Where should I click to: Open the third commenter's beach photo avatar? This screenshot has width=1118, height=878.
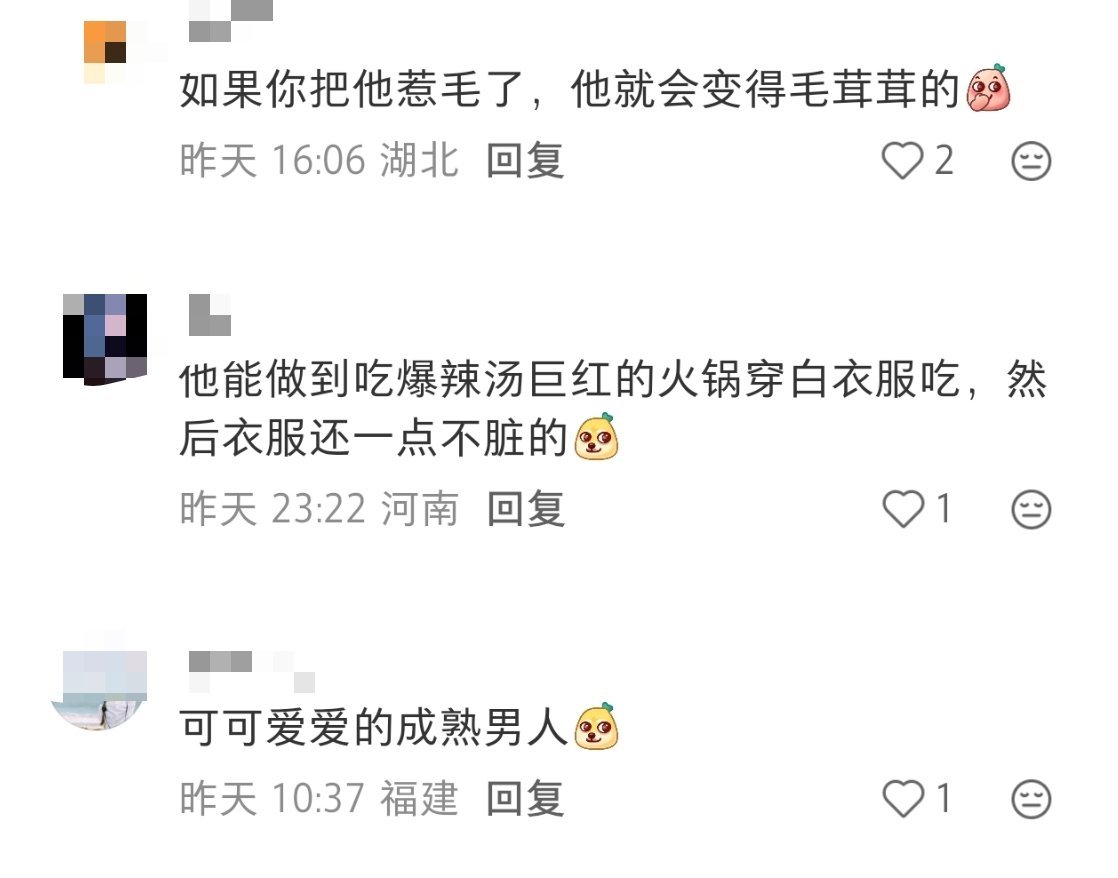click(101, 690)
